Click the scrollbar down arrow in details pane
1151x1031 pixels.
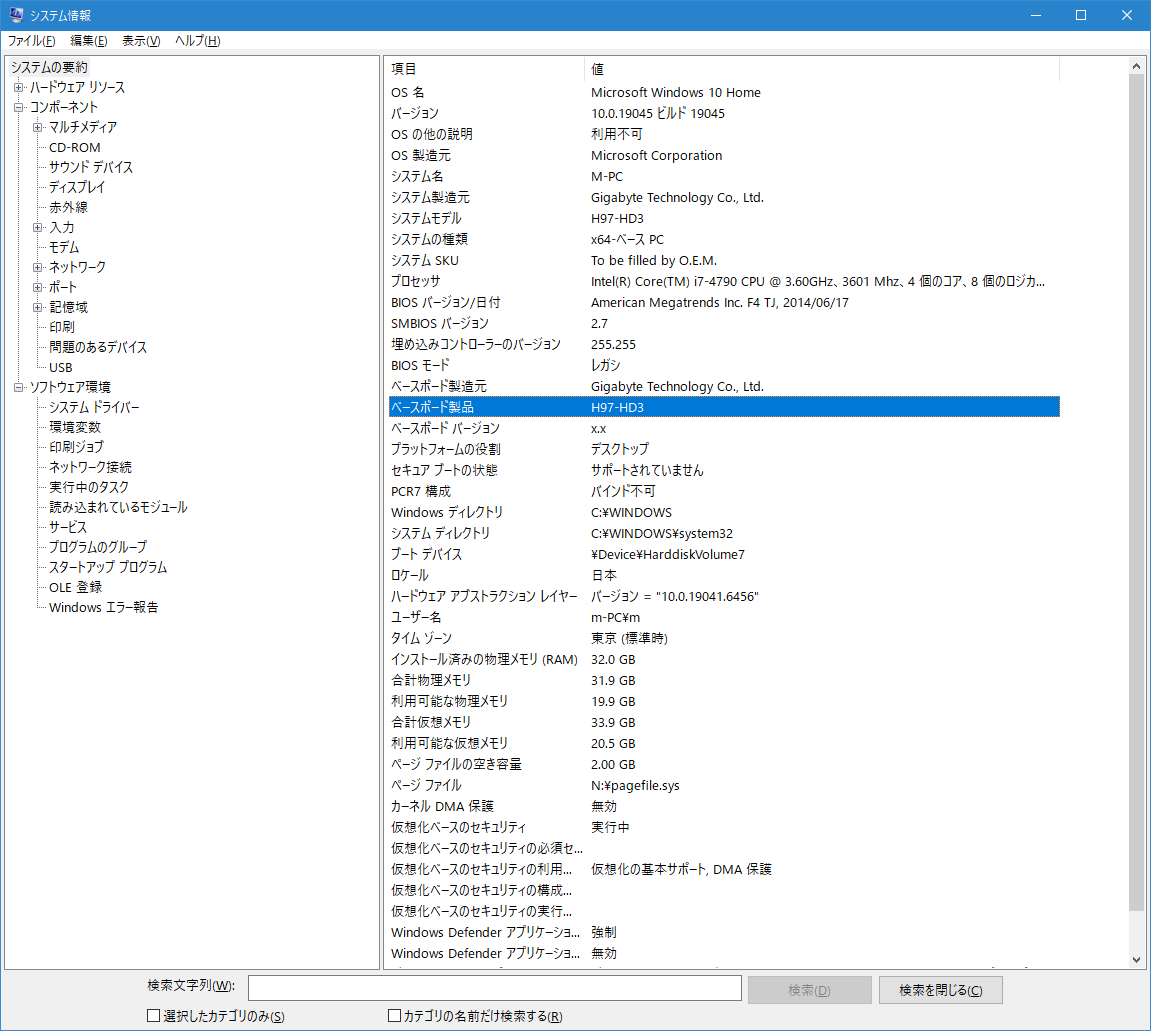click(x=1136, y=959)
